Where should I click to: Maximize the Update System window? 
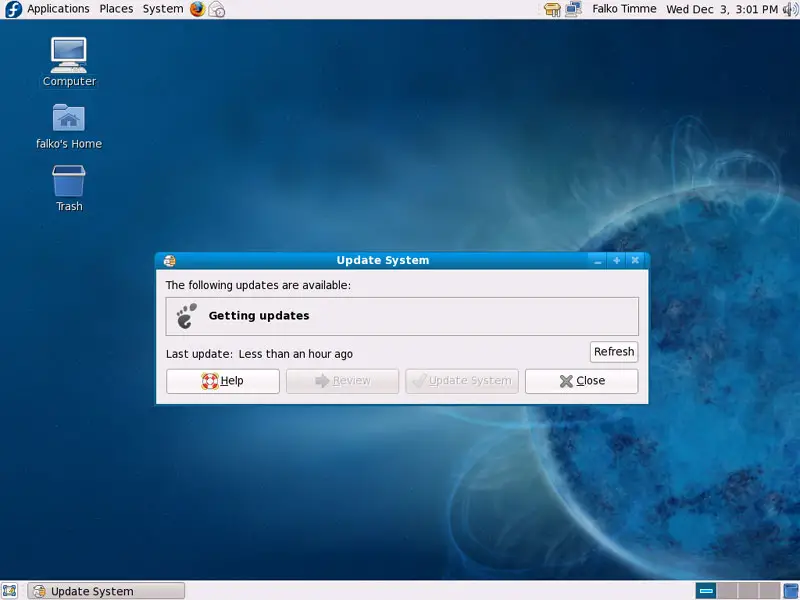pyautogui.click(x=616, y=261)
